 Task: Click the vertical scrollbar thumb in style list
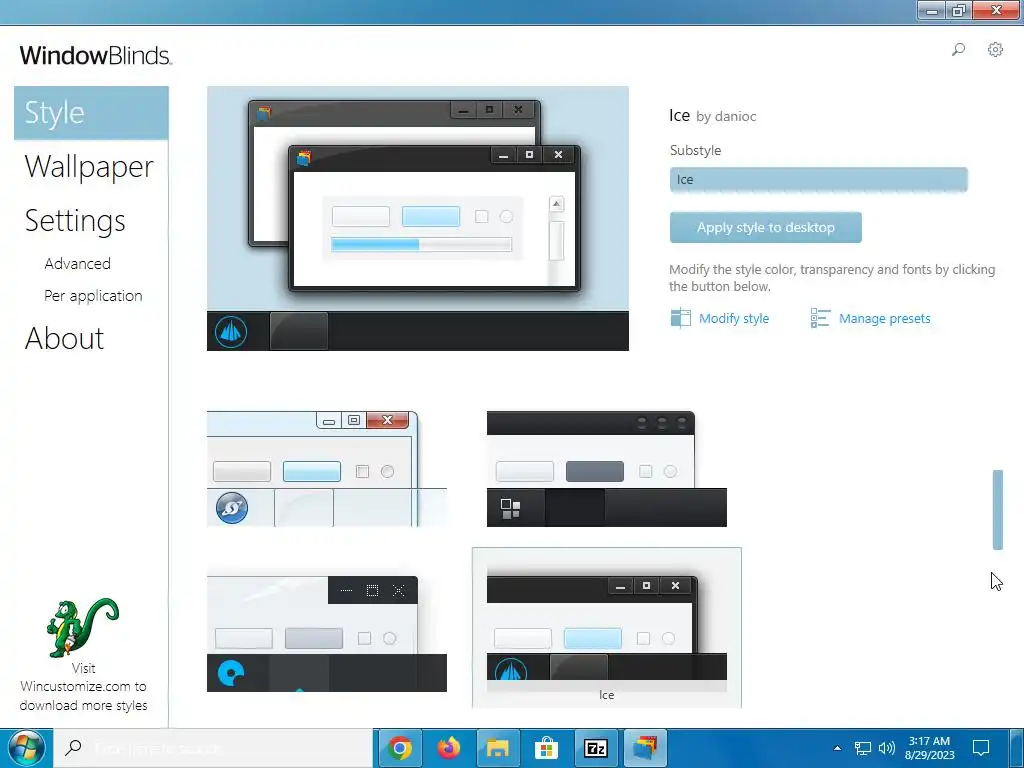tap(997, 509)
